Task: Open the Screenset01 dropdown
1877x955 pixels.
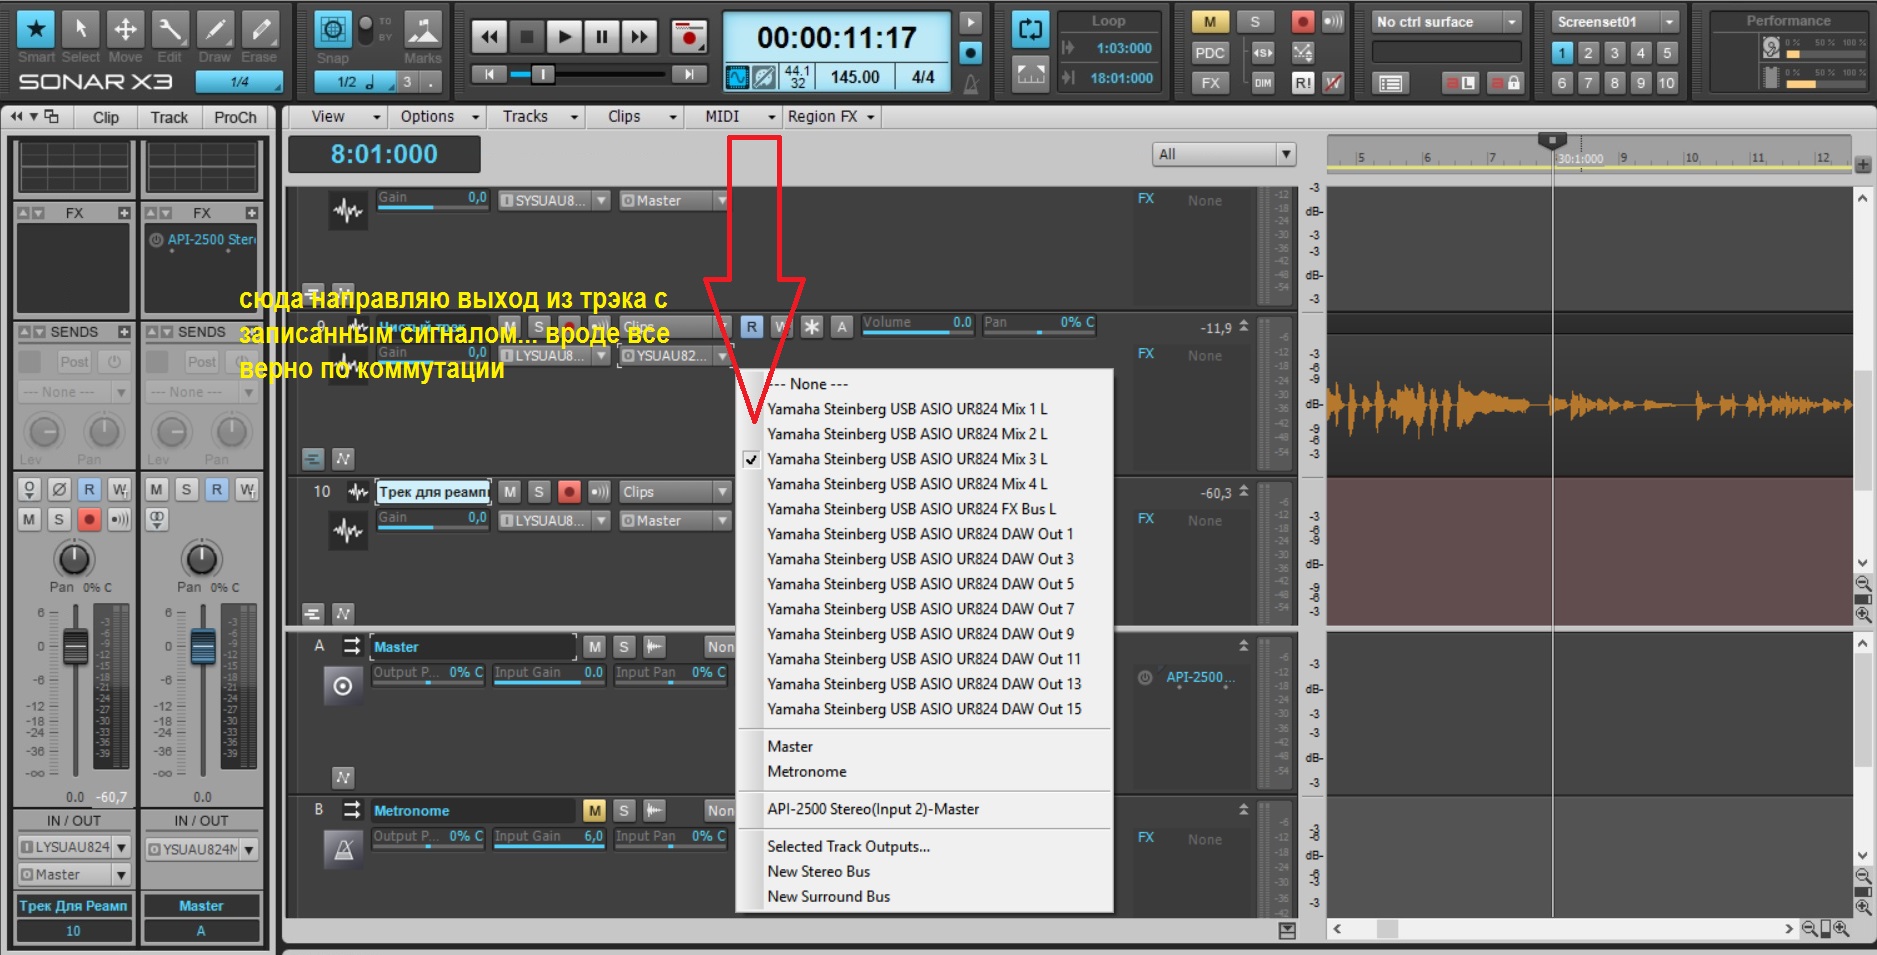Action: point(1614,22)
